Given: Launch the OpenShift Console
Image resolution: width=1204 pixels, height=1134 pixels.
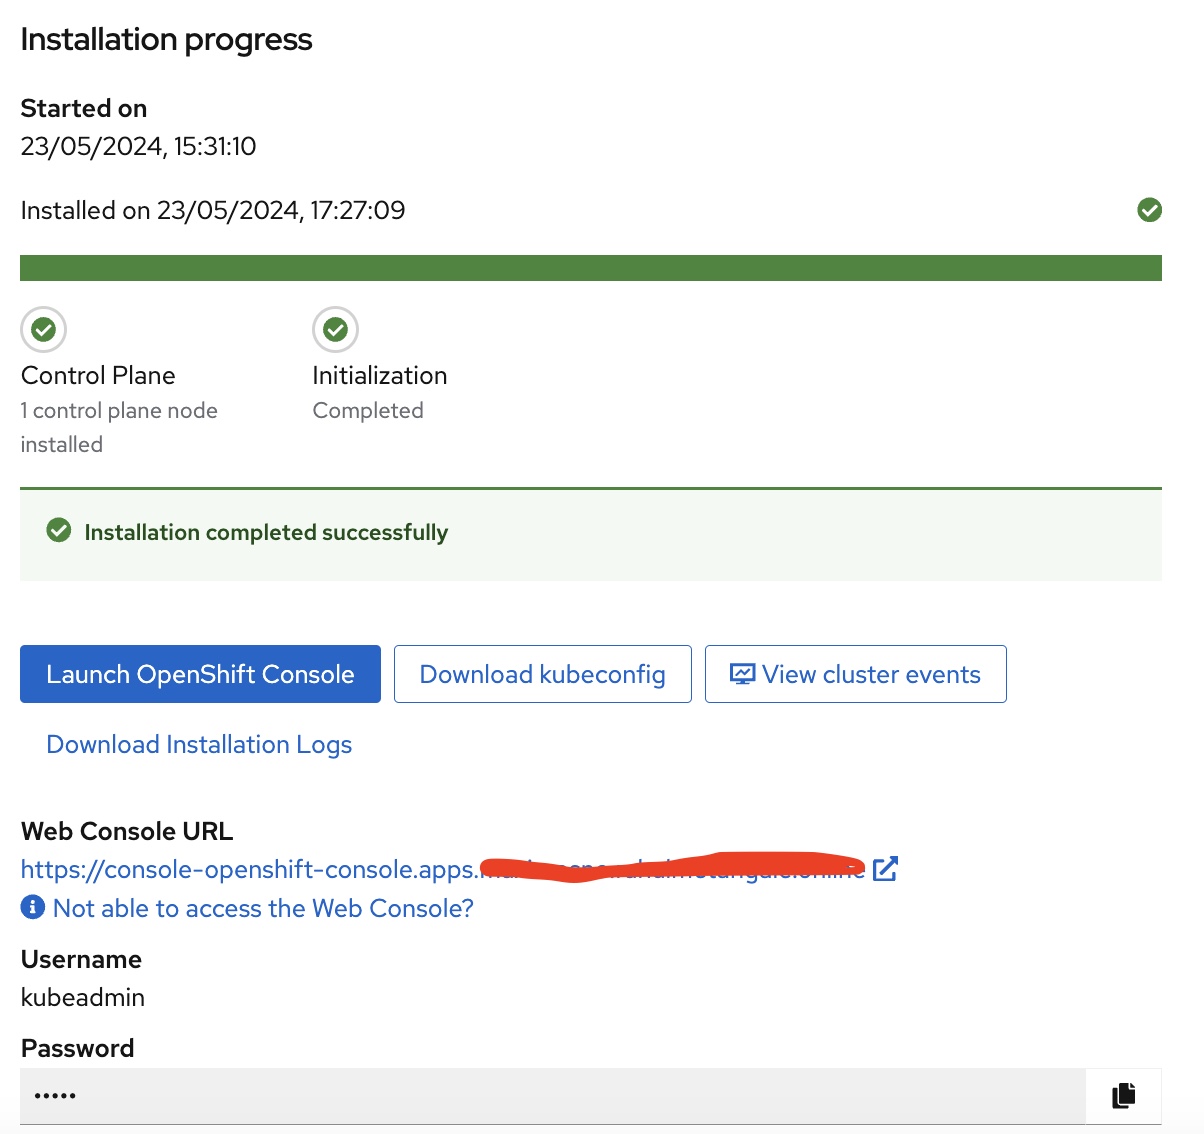Looking at the screenshot, I should click(200, 674).
